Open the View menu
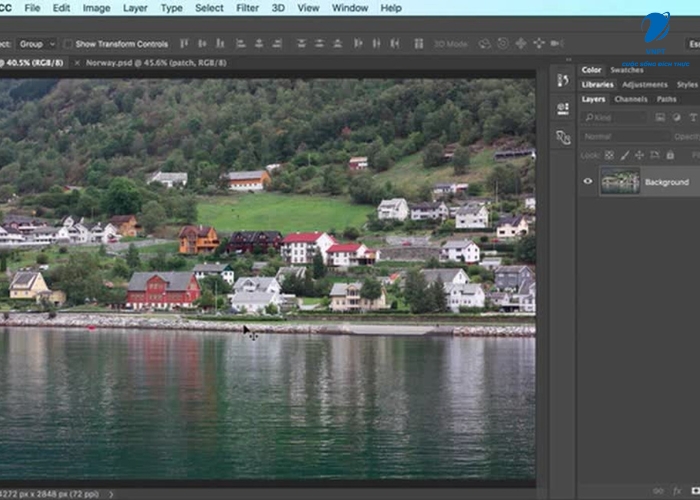This screenshot has width=700, height=500. 308,8
